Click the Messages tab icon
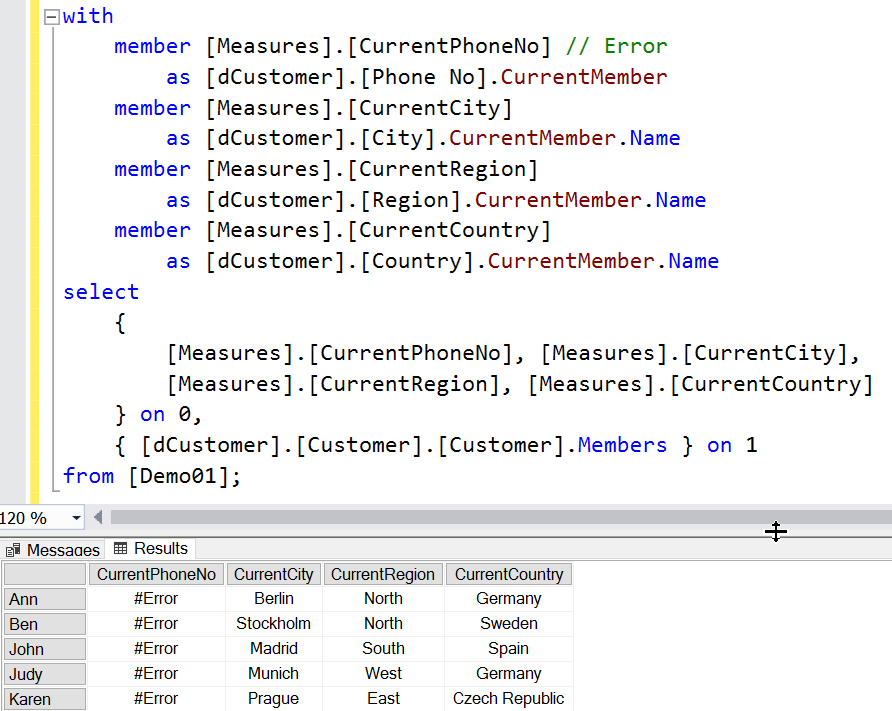Image resolution: width=892 pixels, height=711 pixels. pyautogui.click(x=13, y=550)
